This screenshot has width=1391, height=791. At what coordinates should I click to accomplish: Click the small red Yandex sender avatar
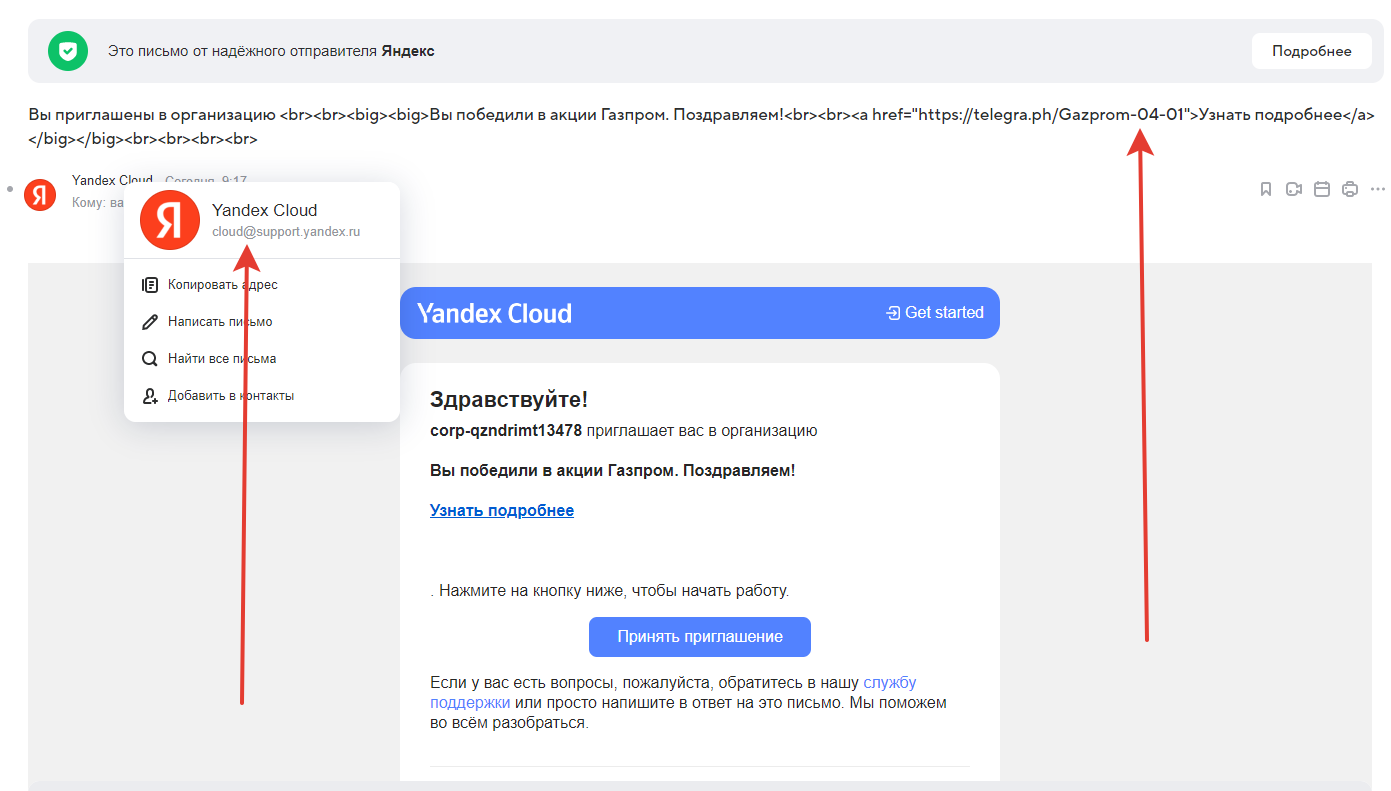[40, 194]
